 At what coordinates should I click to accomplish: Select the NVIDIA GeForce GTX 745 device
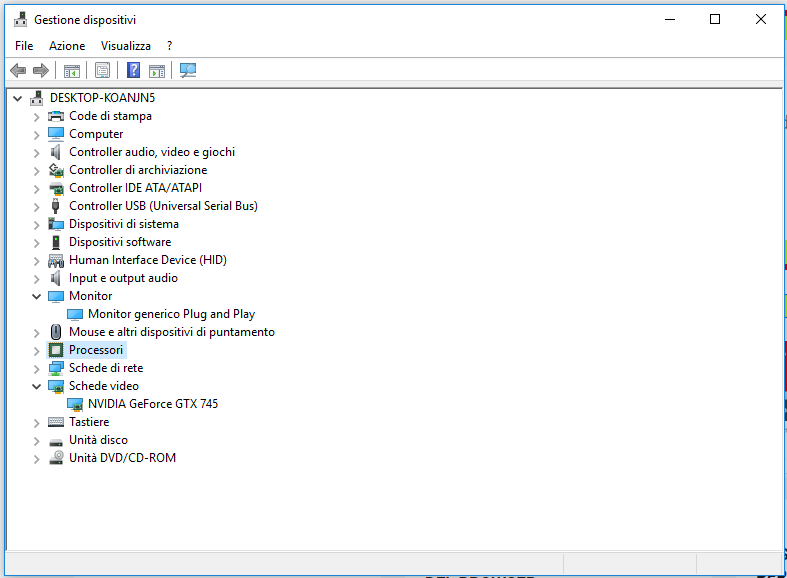(x=152, y=404)
